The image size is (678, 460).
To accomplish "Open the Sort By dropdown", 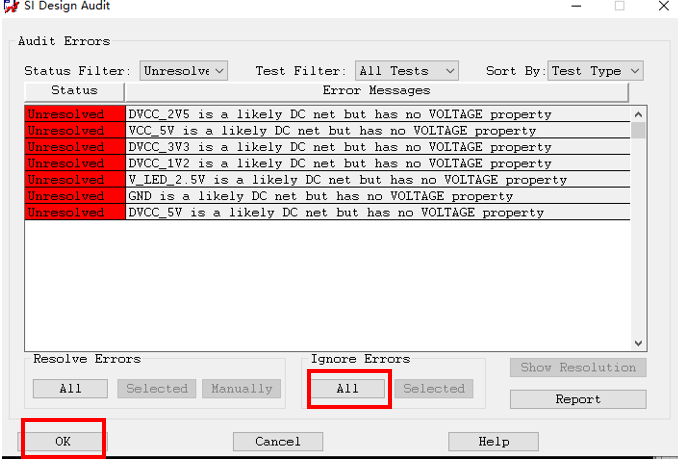I will pyautogui.click(x=595, y=70).
